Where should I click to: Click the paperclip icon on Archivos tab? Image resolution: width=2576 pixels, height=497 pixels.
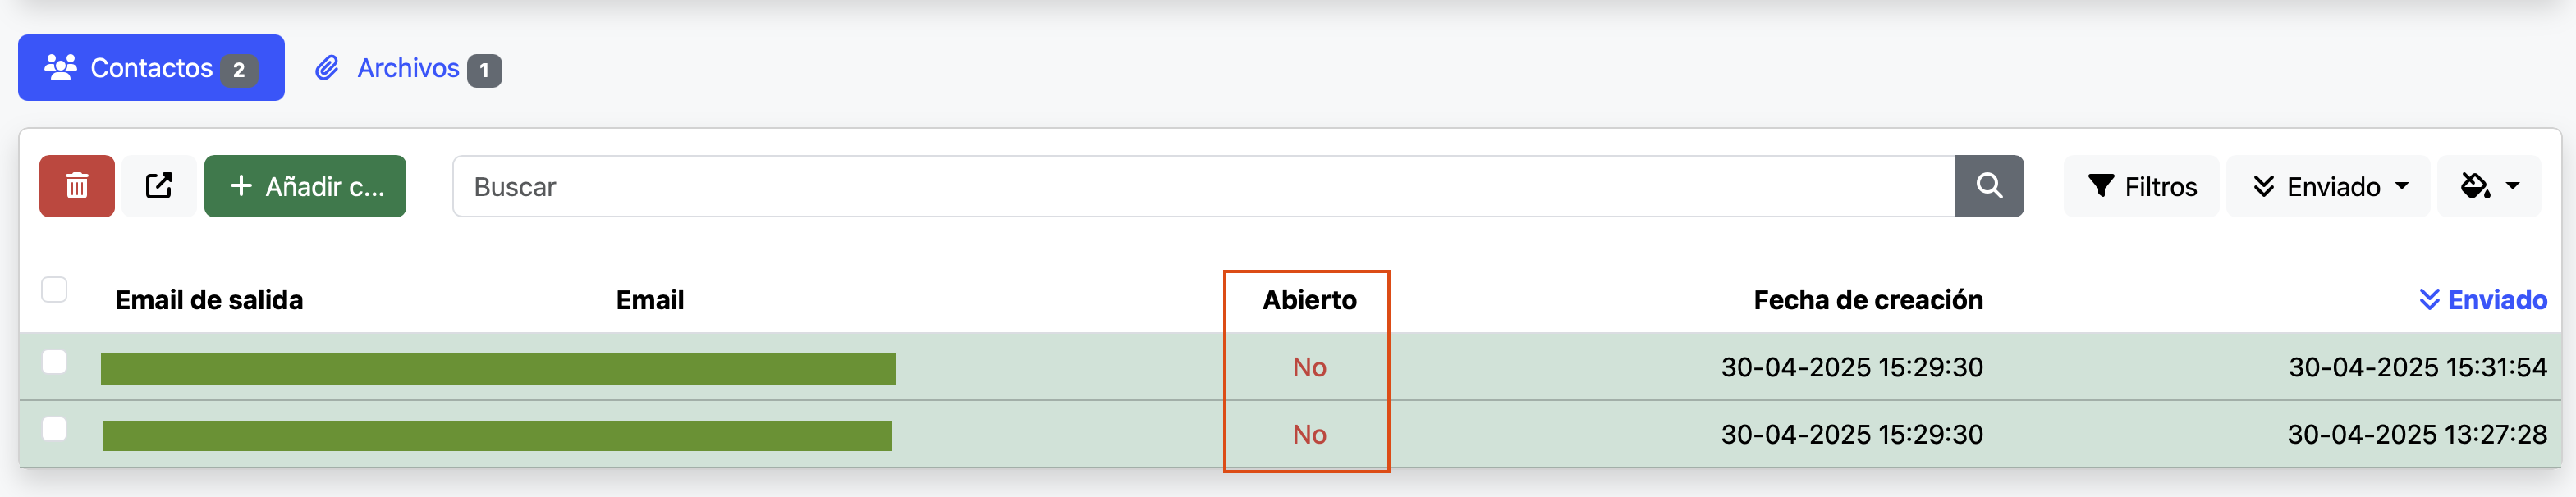point(328,68)
